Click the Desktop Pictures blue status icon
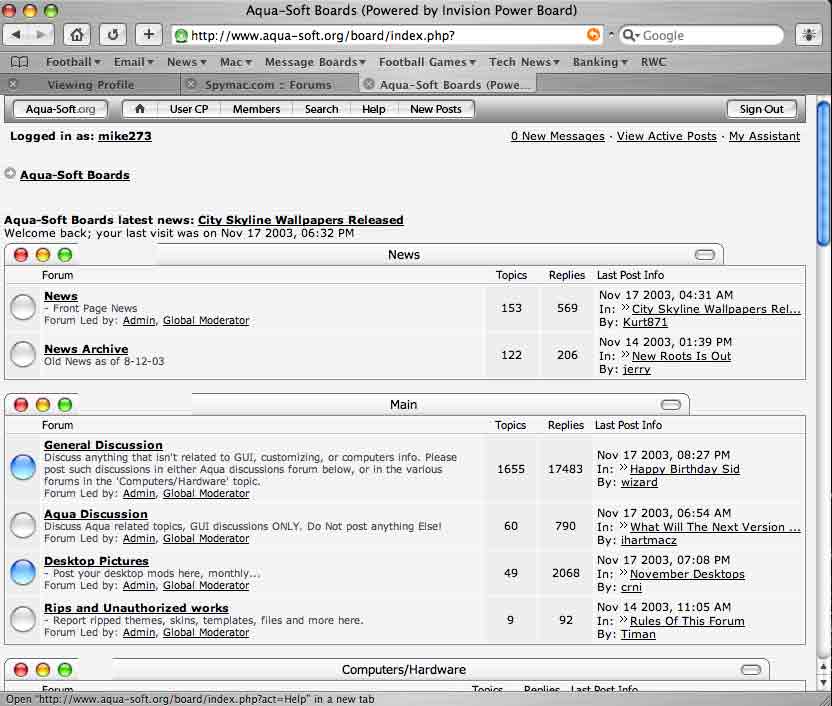This screenshot has width=832, height=706. click(x=23, y=572)
